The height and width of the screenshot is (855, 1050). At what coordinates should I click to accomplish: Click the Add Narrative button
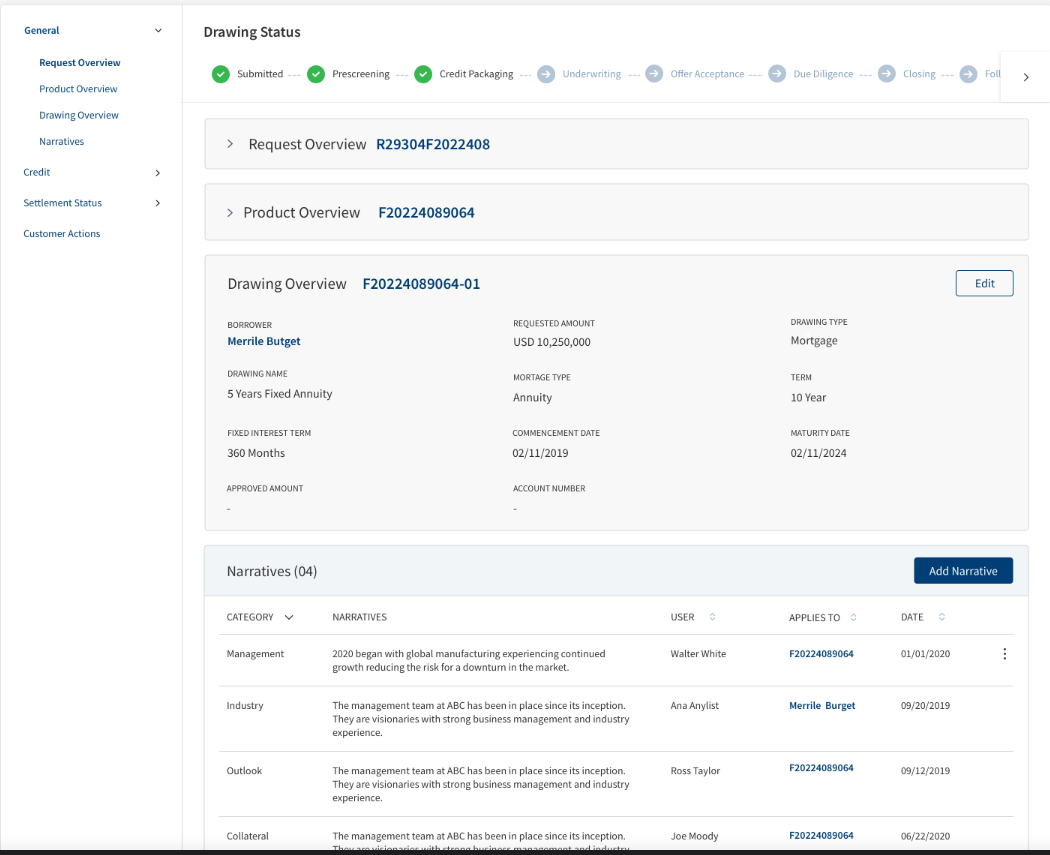(x=963, y=571)
